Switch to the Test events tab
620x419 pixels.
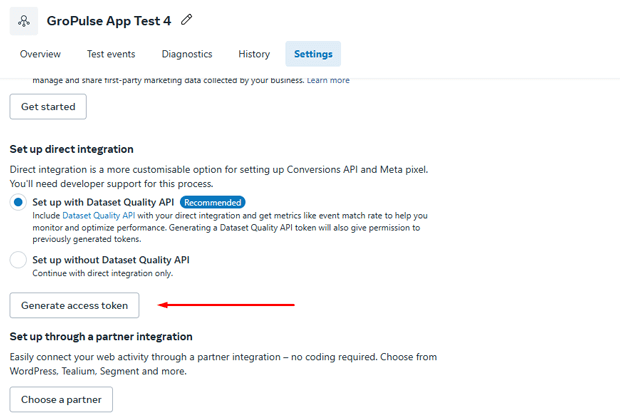(x=111, y=54)
